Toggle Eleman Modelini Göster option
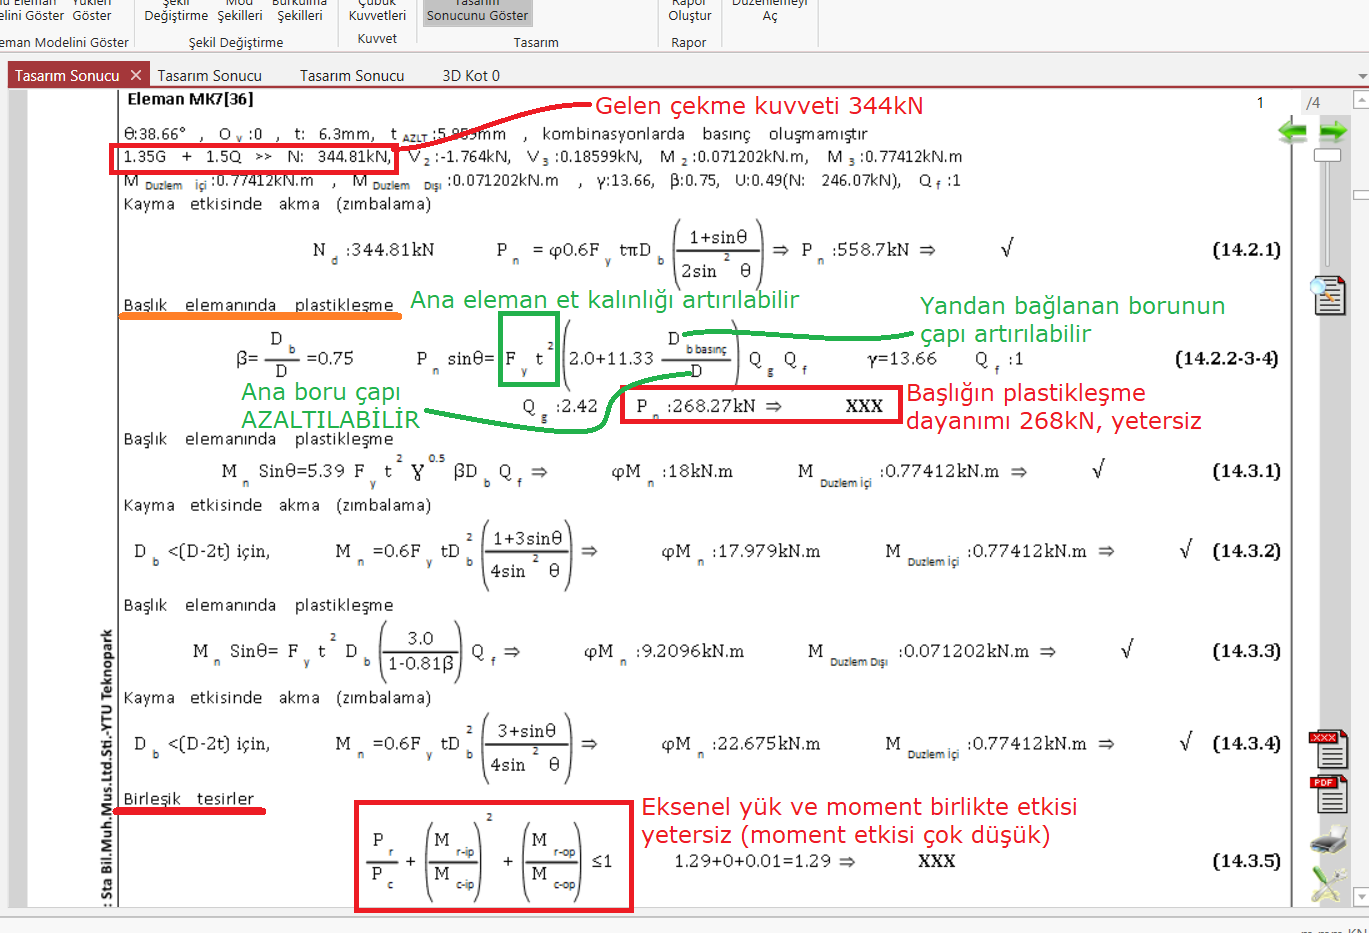Viewport: 1369px width, 933px height. tap(65, 42)
